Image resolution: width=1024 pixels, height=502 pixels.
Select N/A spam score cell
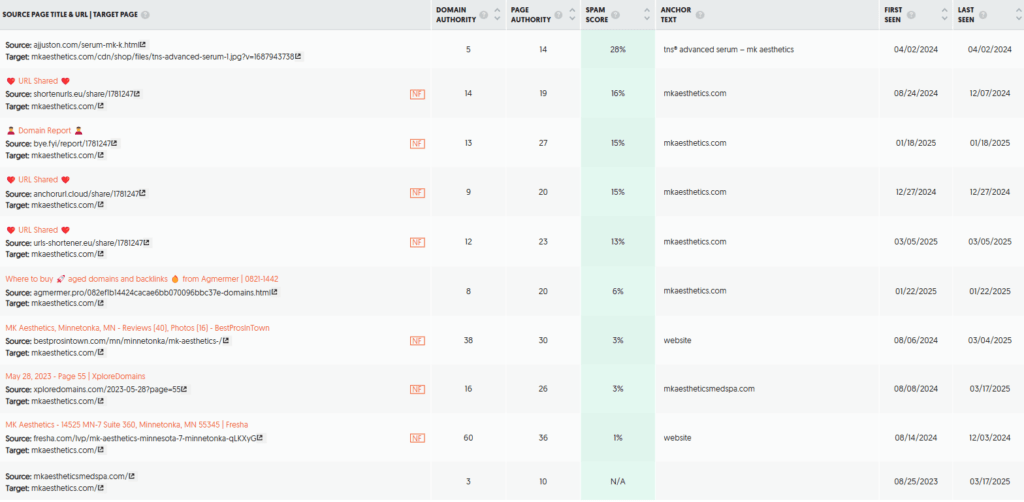coord(617,482)
